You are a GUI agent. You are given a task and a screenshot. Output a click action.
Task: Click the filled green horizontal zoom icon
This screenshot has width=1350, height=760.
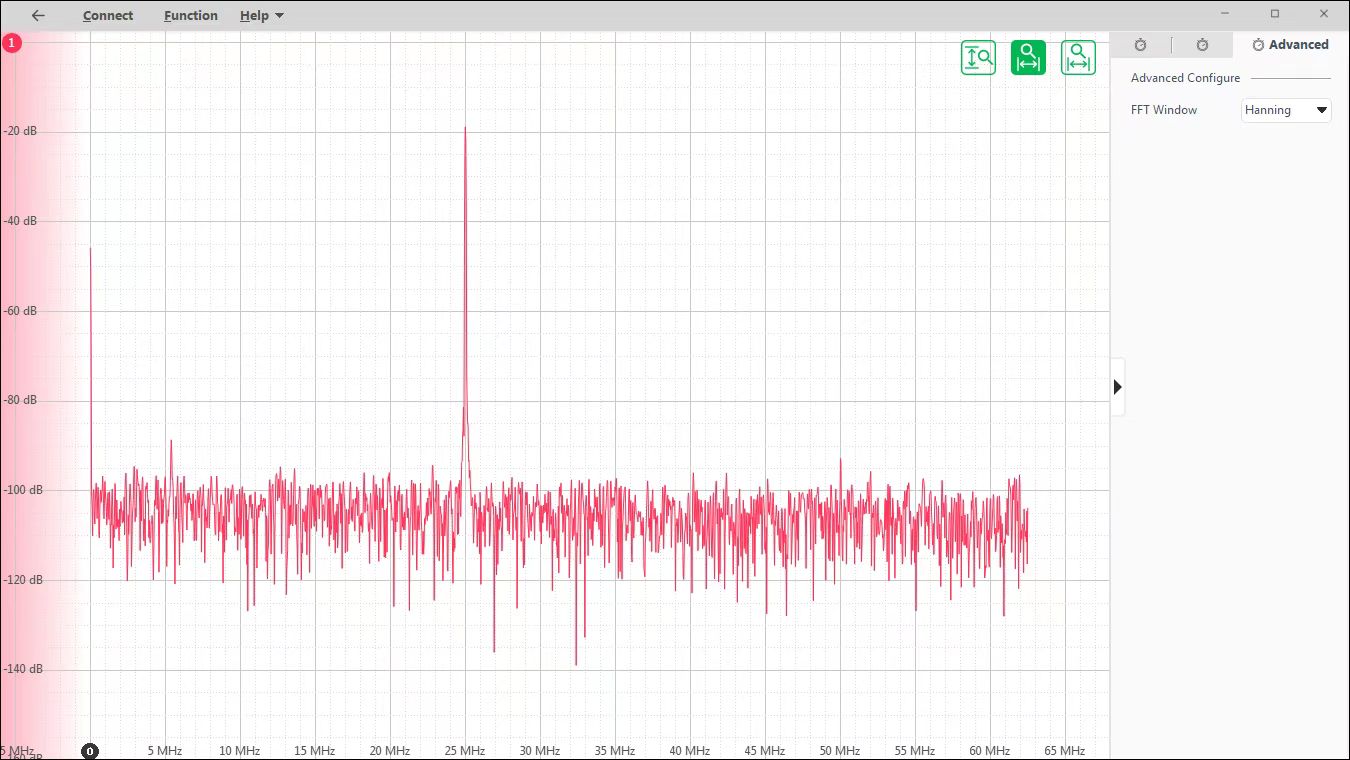pyautogui.click(x=1028, y=58)
